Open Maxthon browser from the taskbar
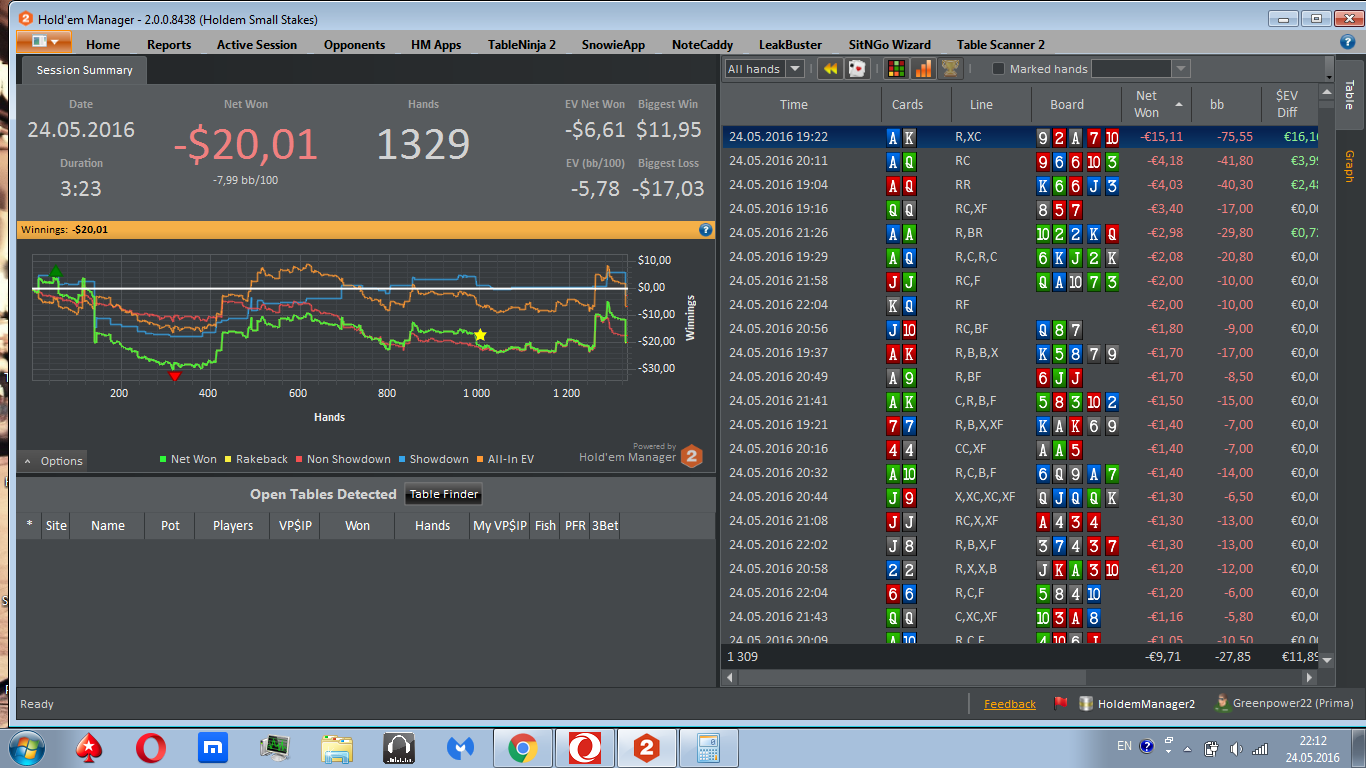Image resolution: width=1366 pixels, height=768 pixels. coord(212,747)
